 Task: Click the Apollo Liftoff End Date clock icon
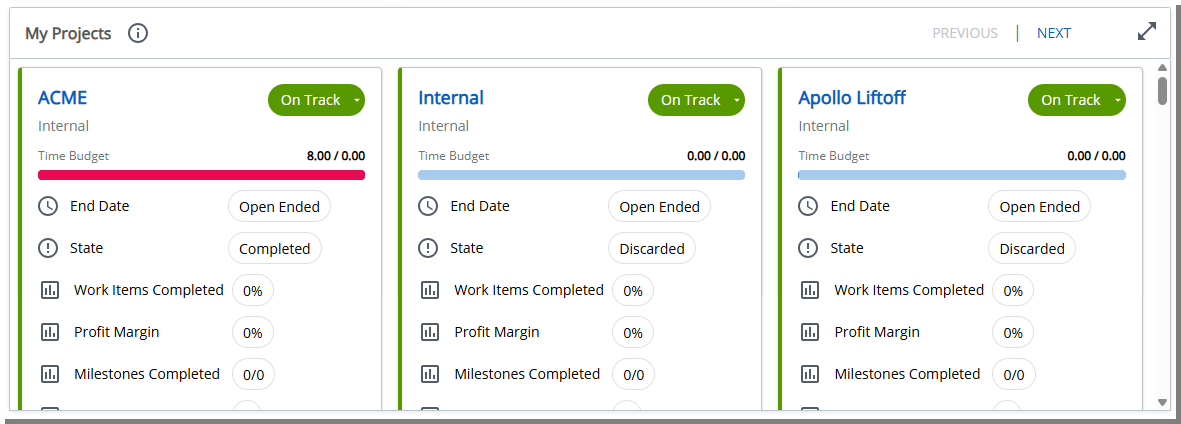pyautogui.click(x=809, y=207)
